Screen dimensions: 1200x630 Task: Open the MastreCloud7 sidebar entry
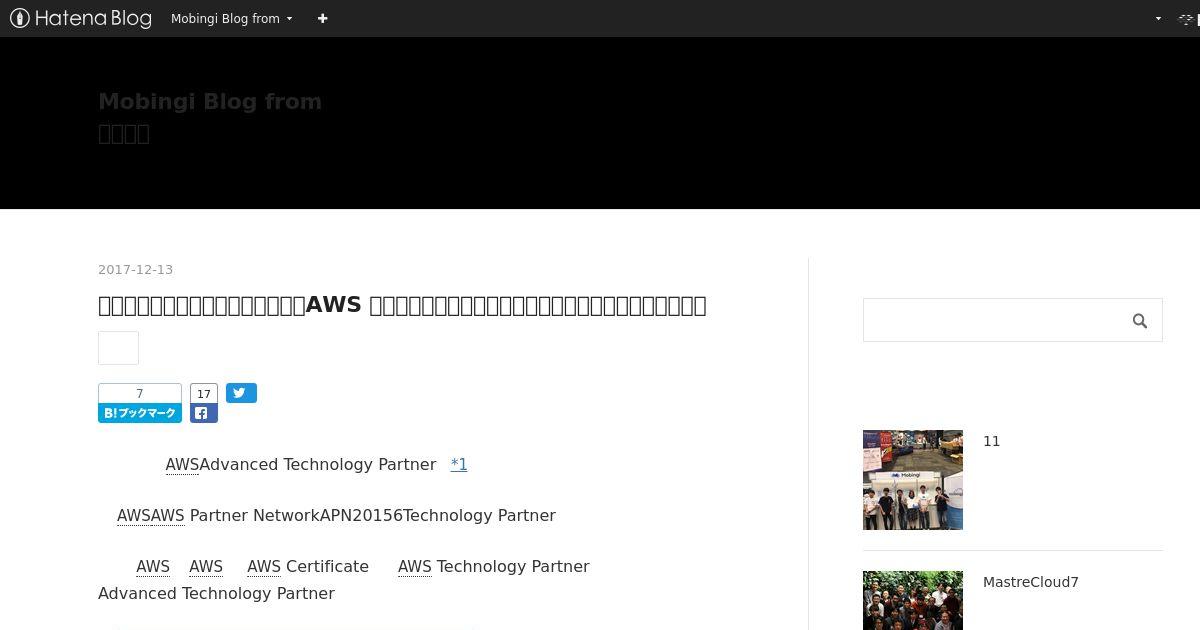coord(1031,582)
